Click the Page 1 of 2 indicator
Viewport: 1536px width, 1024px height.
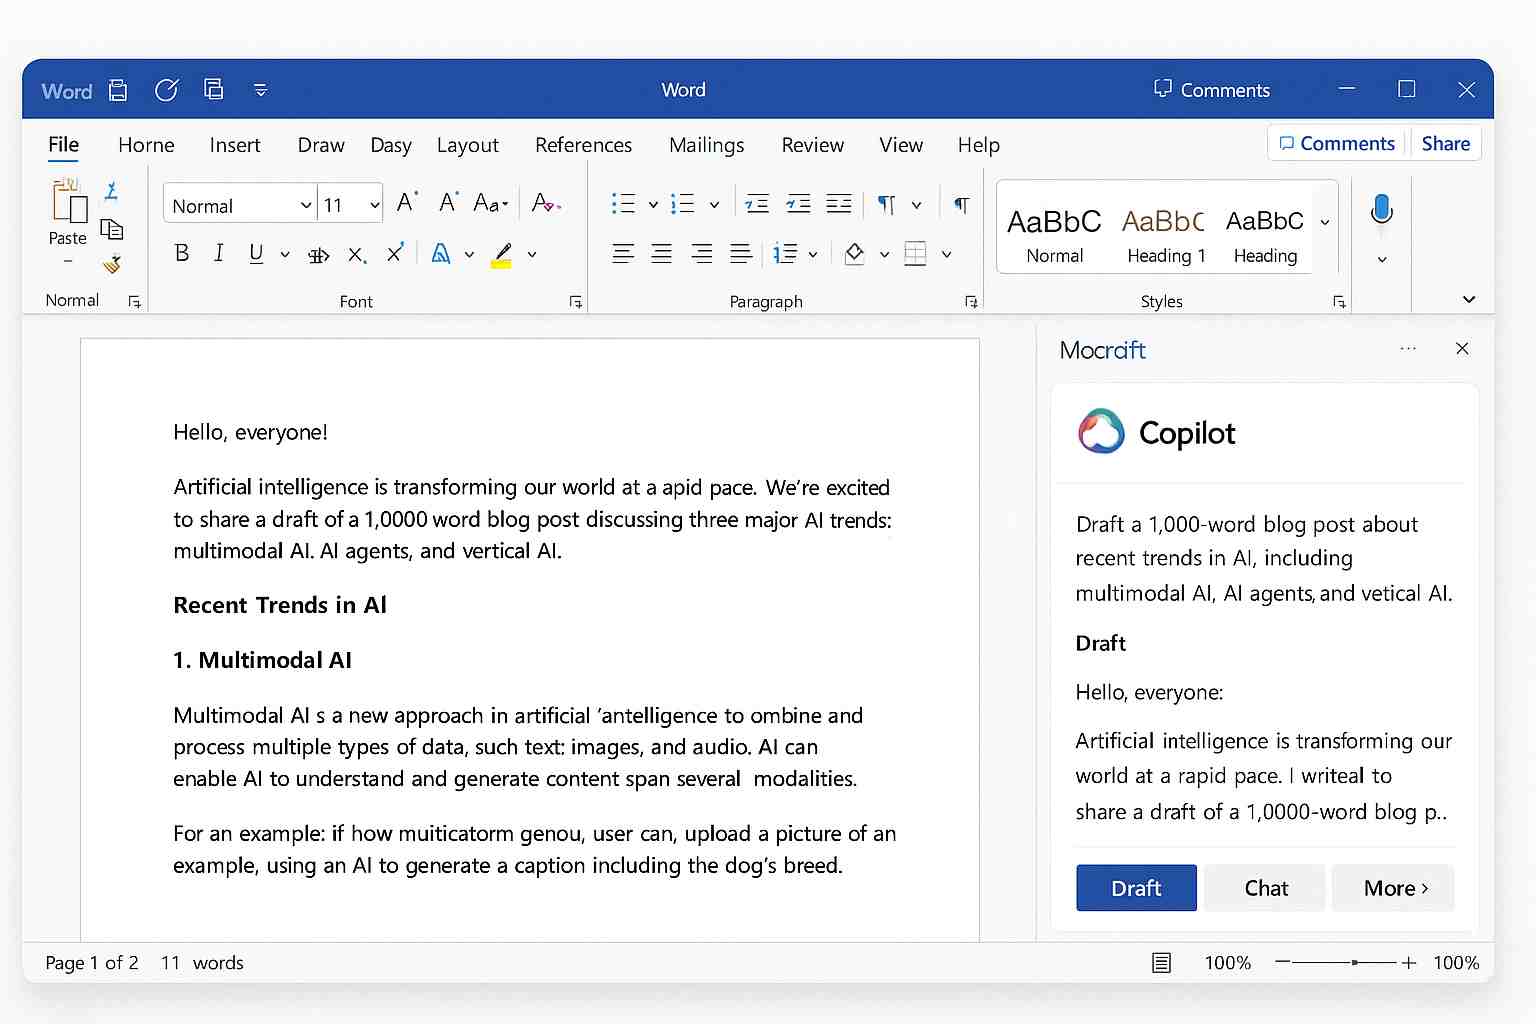92,963
